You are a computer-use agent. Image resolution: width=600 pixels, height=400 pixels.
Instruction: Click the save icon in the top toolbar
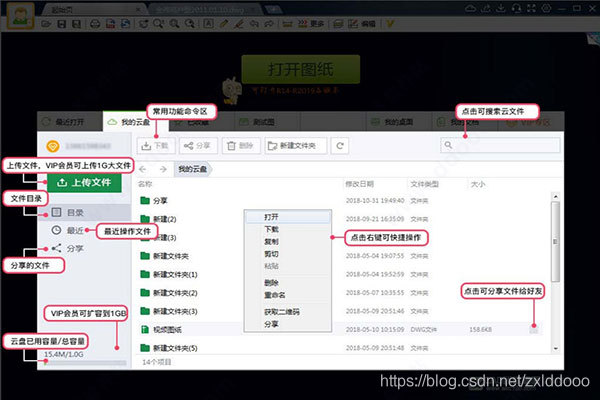coord(61,24)
